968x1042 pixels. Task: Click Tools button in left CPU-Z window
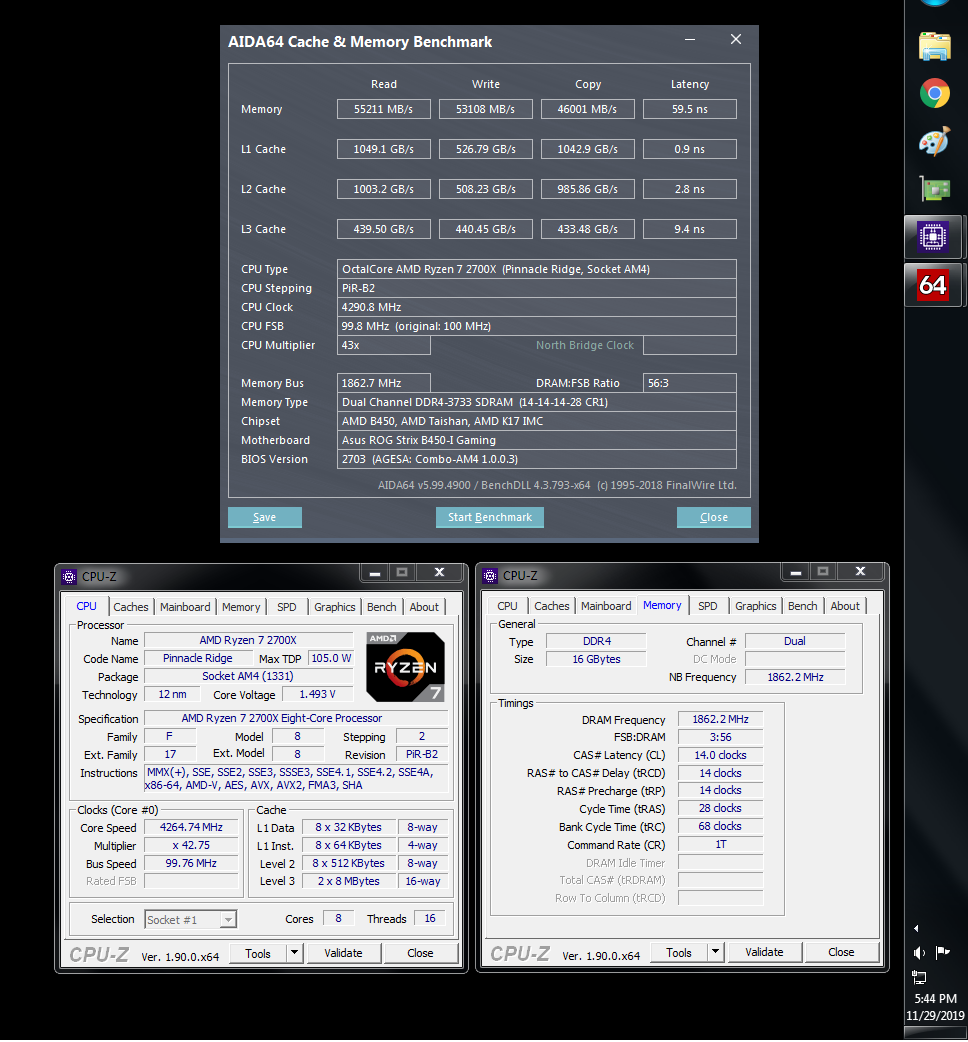pyautogui.click(x=258, y=953)
